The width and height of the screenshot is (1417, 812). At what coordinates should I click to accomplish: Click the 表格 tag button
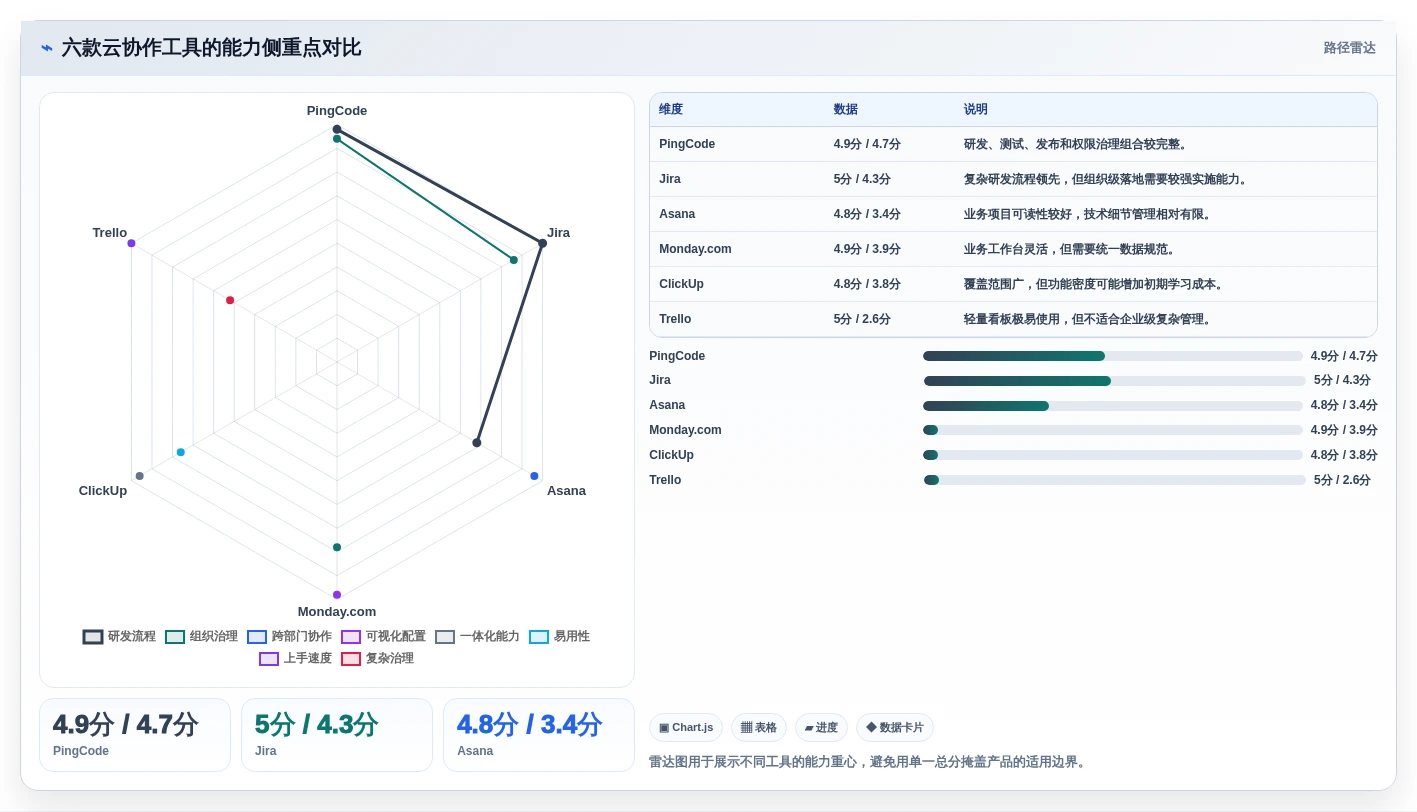[x=759, y=727]
